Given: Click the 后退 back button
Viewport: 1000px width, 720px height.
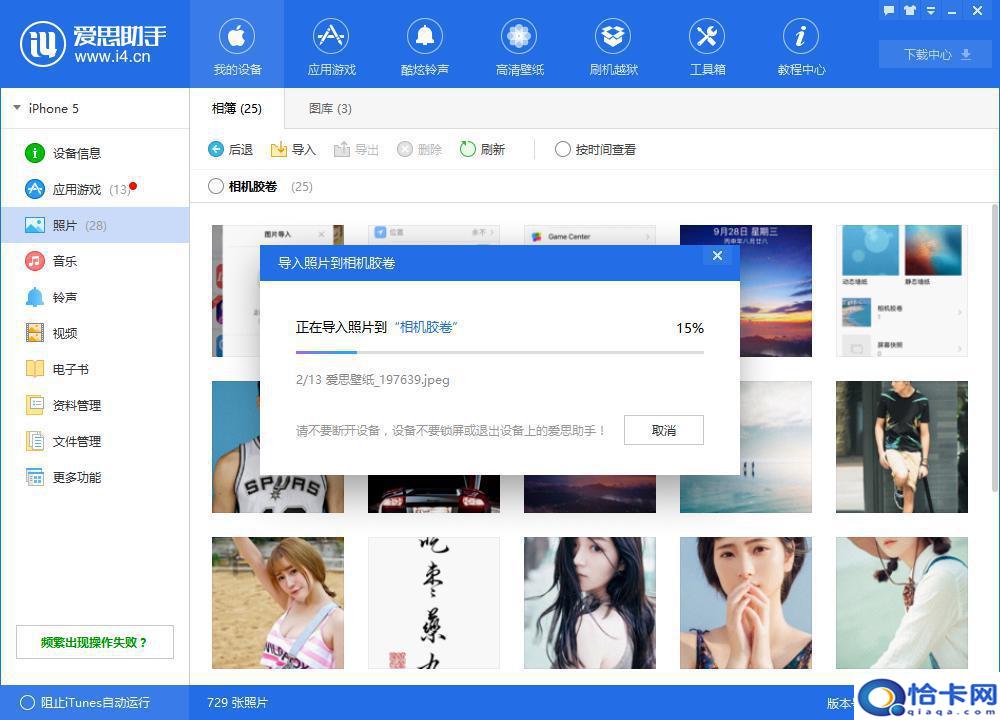Looking at the screenshot, I should point(230,149).
